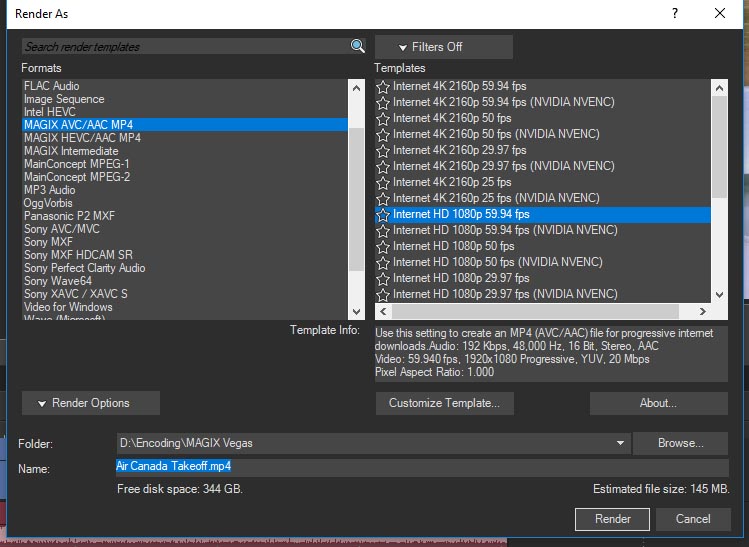Click star beside Internet 4K 2160p 25 fps
749x547 pixels.
383,182
